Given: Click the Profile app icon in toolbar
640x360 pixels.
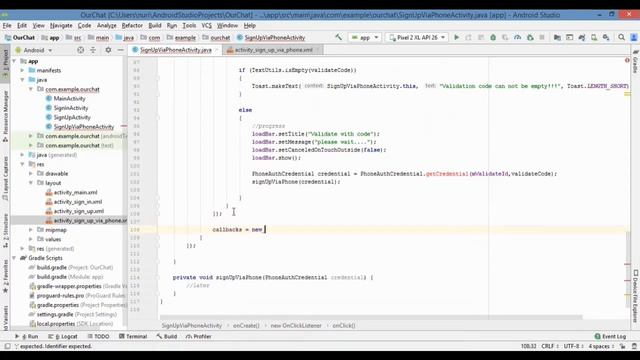Looking at the screenshot, I should click(517, 37).
